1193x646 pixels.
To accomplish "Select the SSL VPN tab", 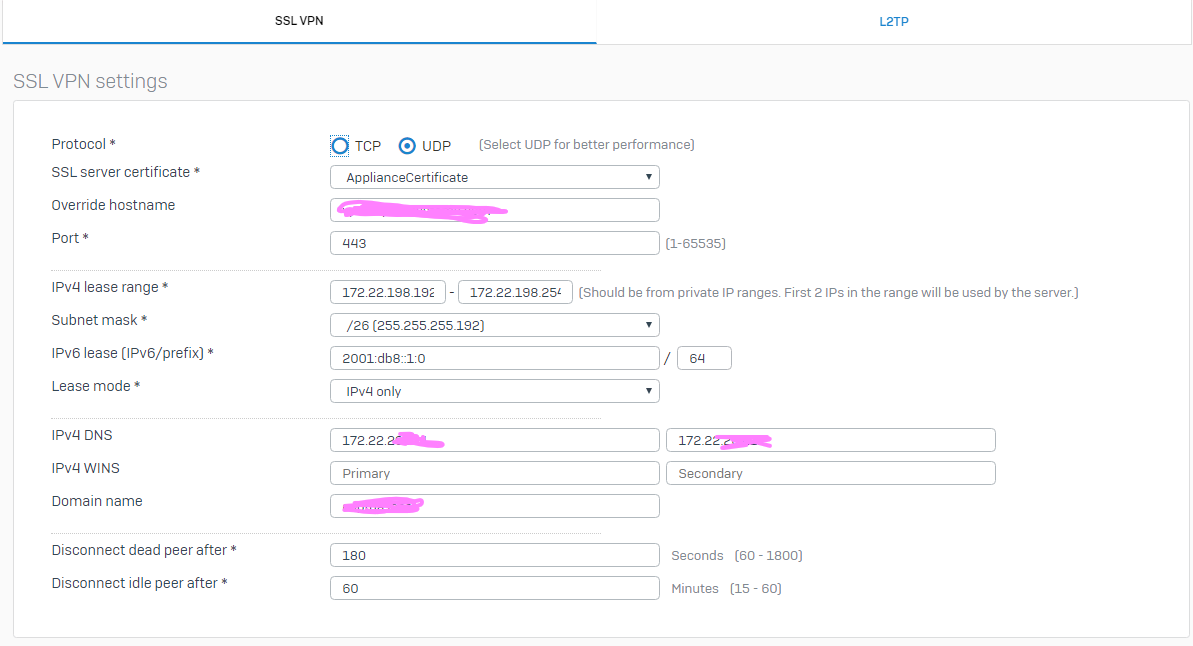I will click(299, 22).
